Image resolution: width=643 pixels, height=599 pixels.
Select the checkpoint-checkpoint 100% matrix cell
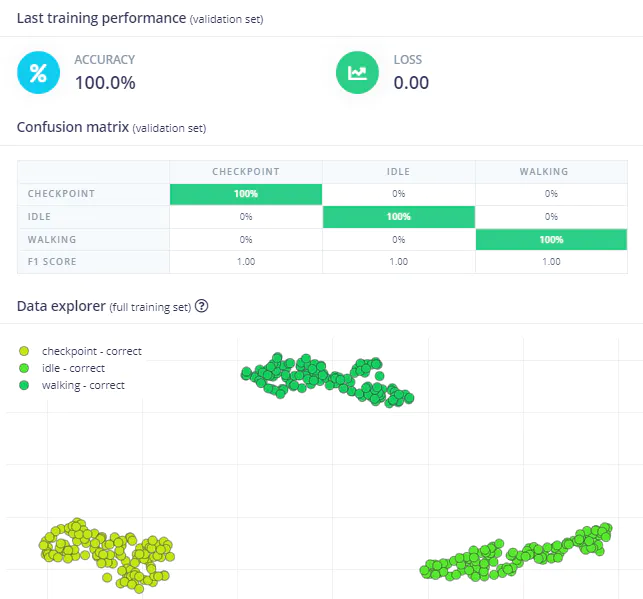coord(246,194)
